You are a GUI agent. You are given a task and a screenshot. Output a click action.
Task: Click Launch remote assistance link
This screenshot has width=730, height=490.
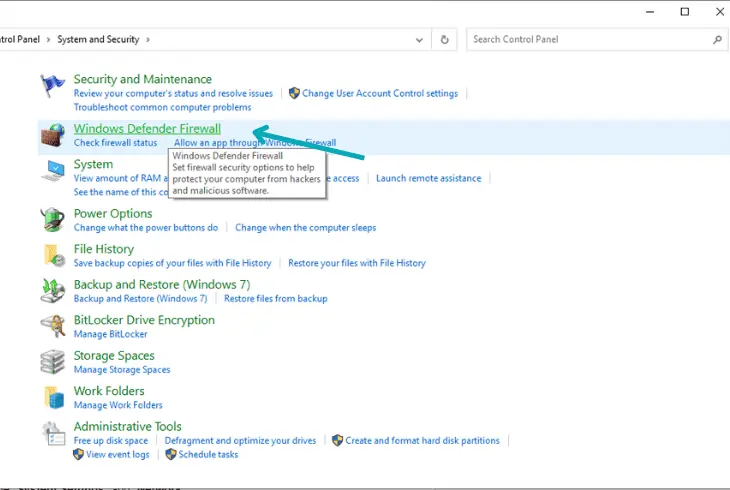(428, 178)
